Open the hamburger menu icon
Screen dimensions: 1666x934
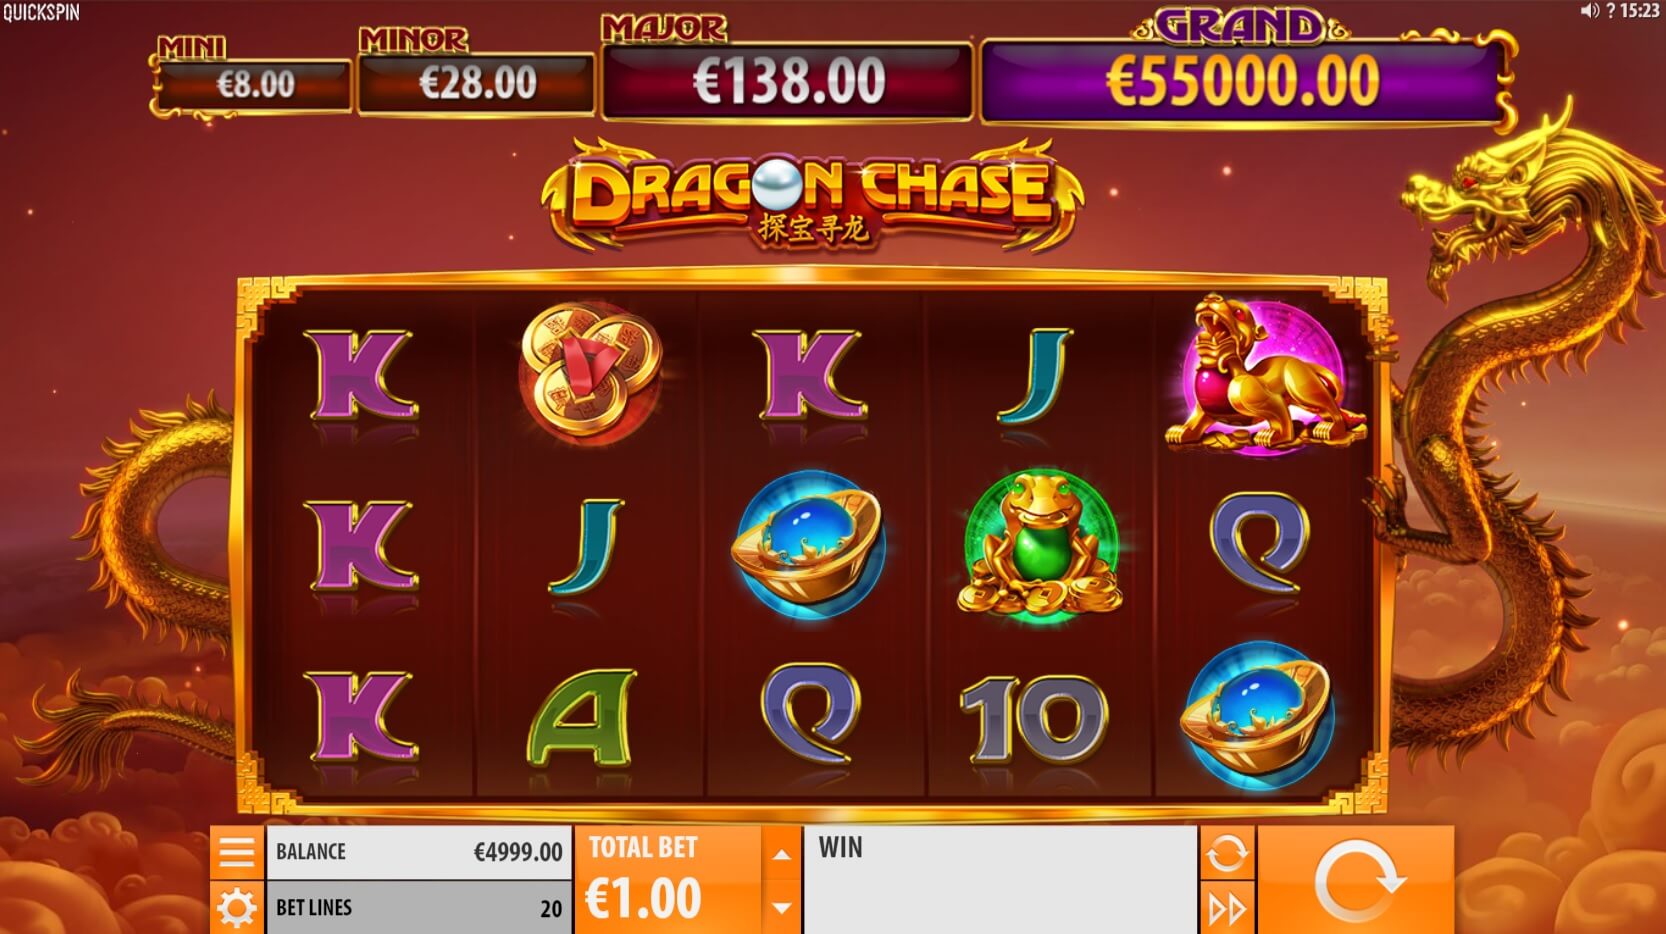click(x=237, y=852)
